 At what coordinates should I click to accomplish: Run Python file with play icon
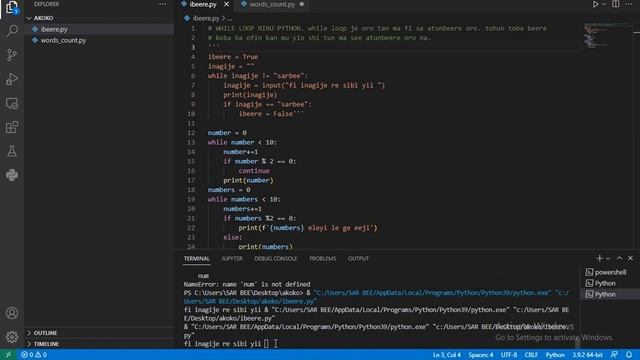596,4
